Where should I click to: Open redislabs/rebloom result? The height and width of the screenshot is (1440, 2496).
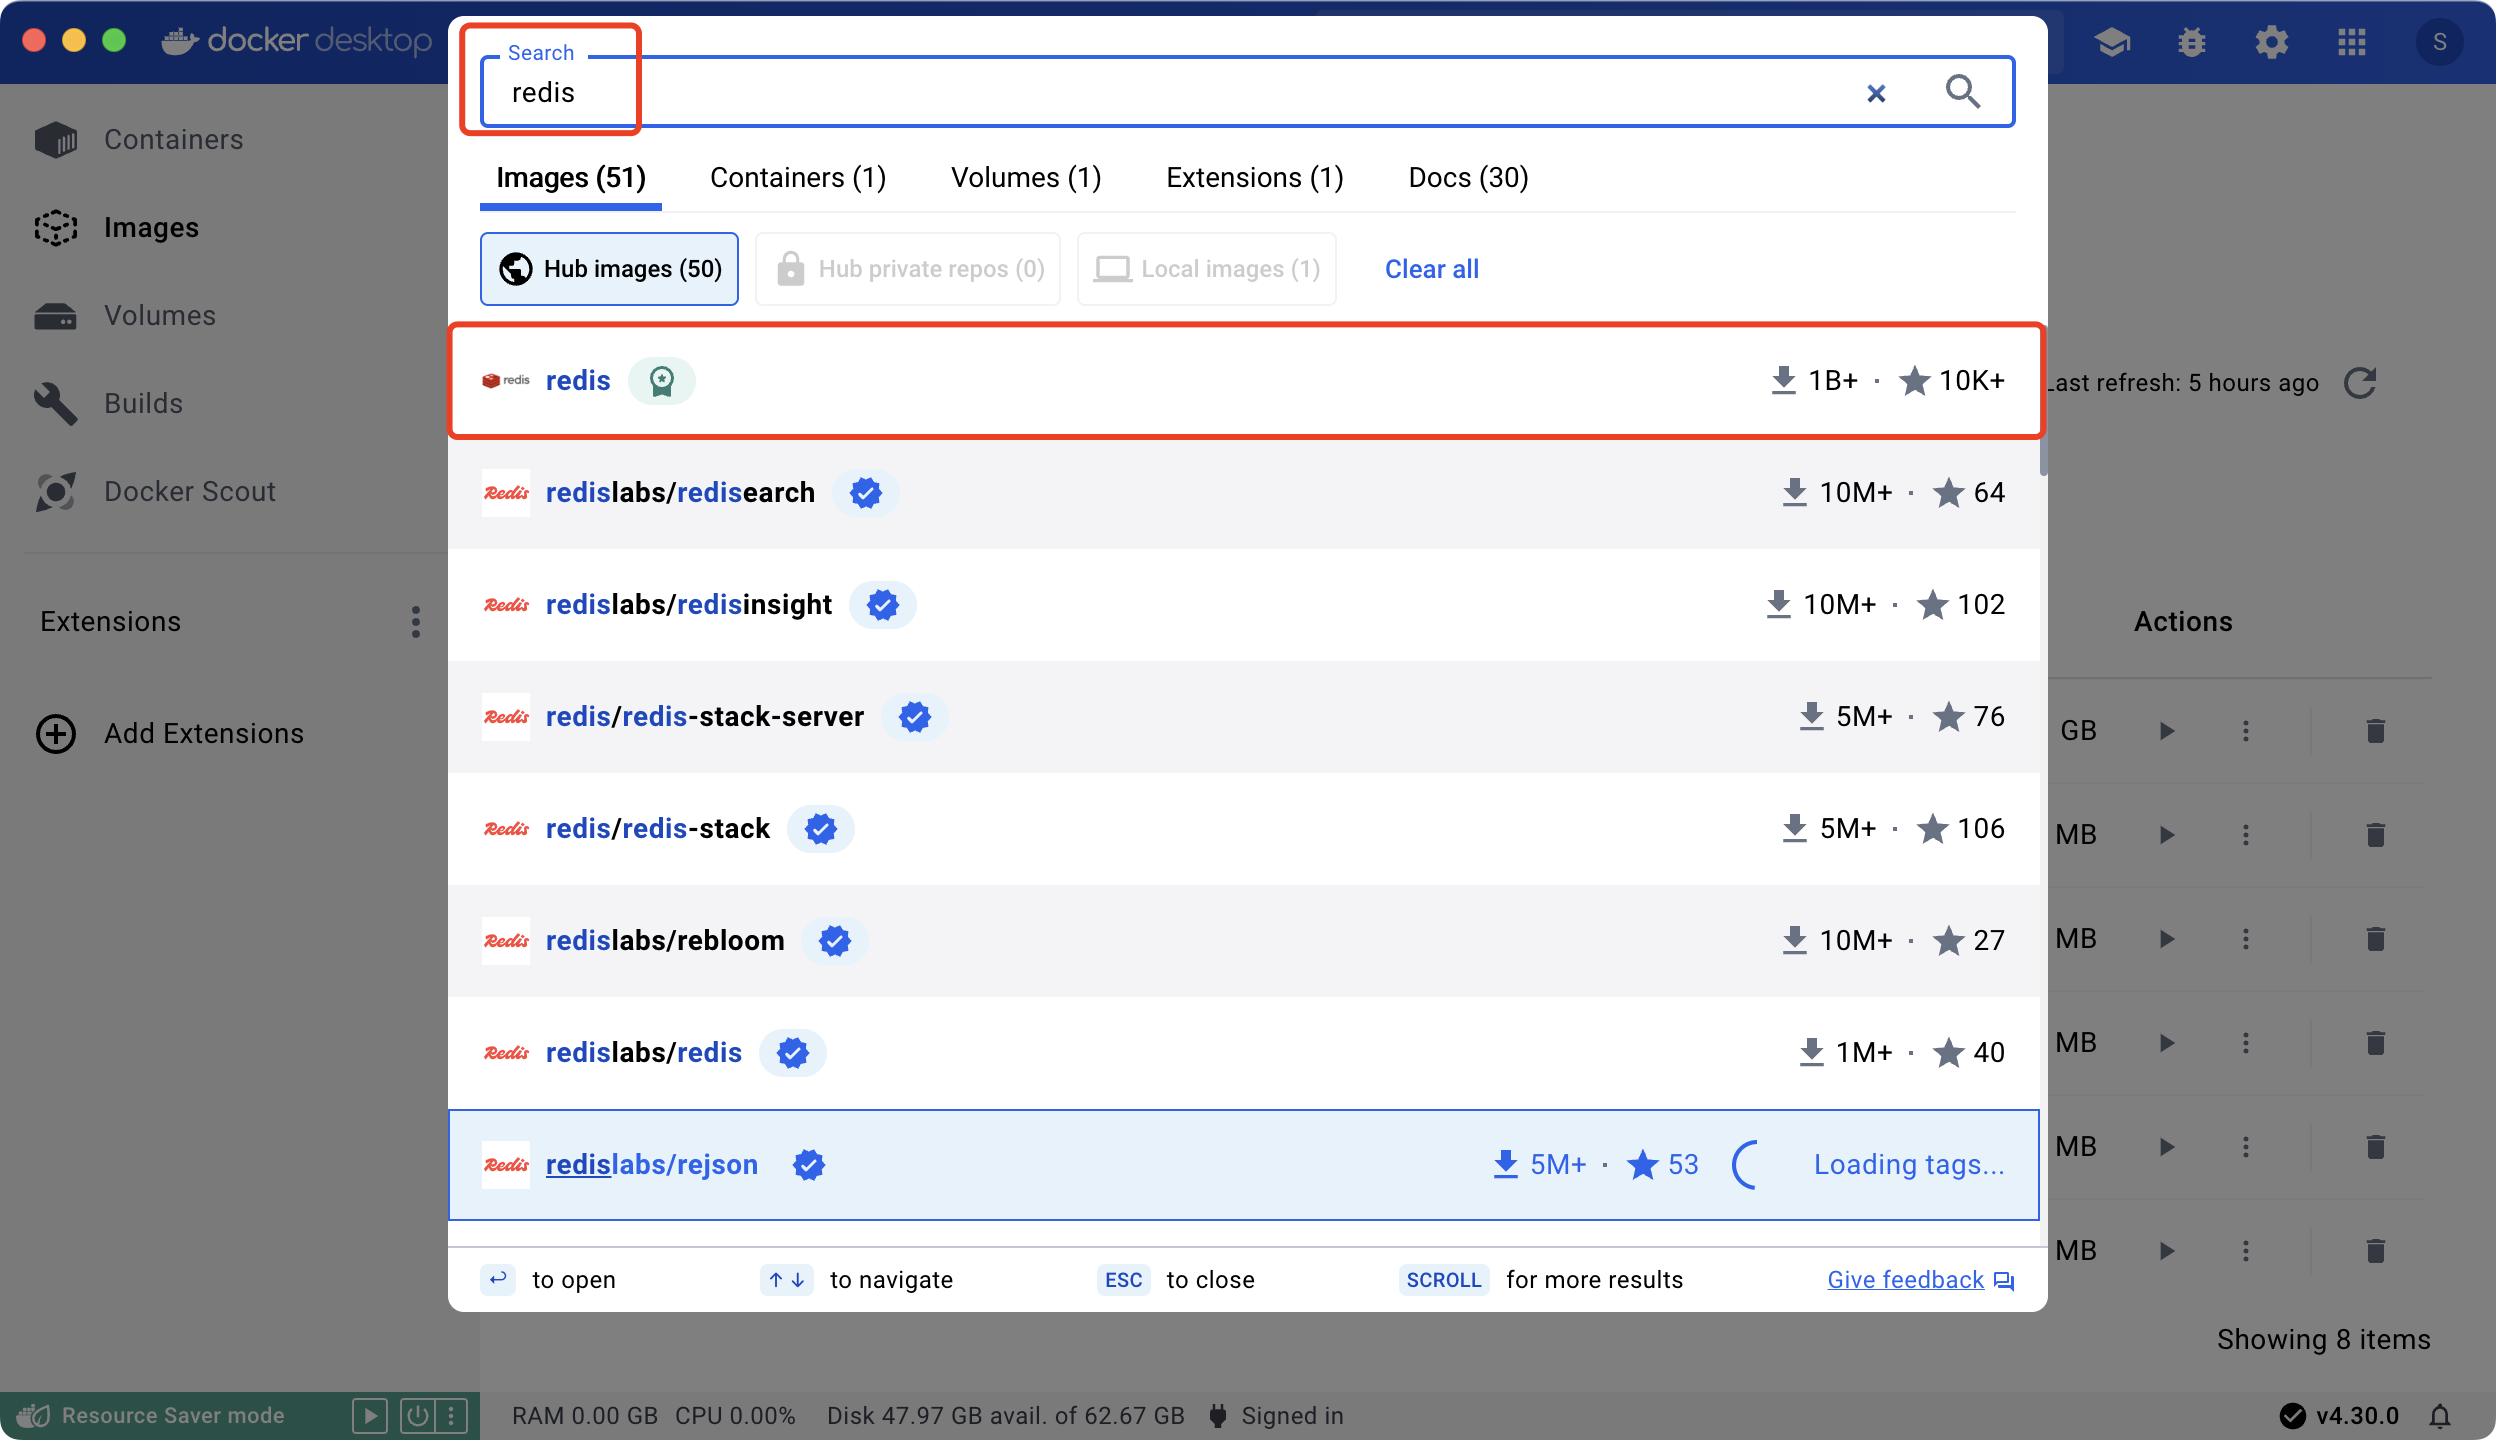click(1244, 941)
